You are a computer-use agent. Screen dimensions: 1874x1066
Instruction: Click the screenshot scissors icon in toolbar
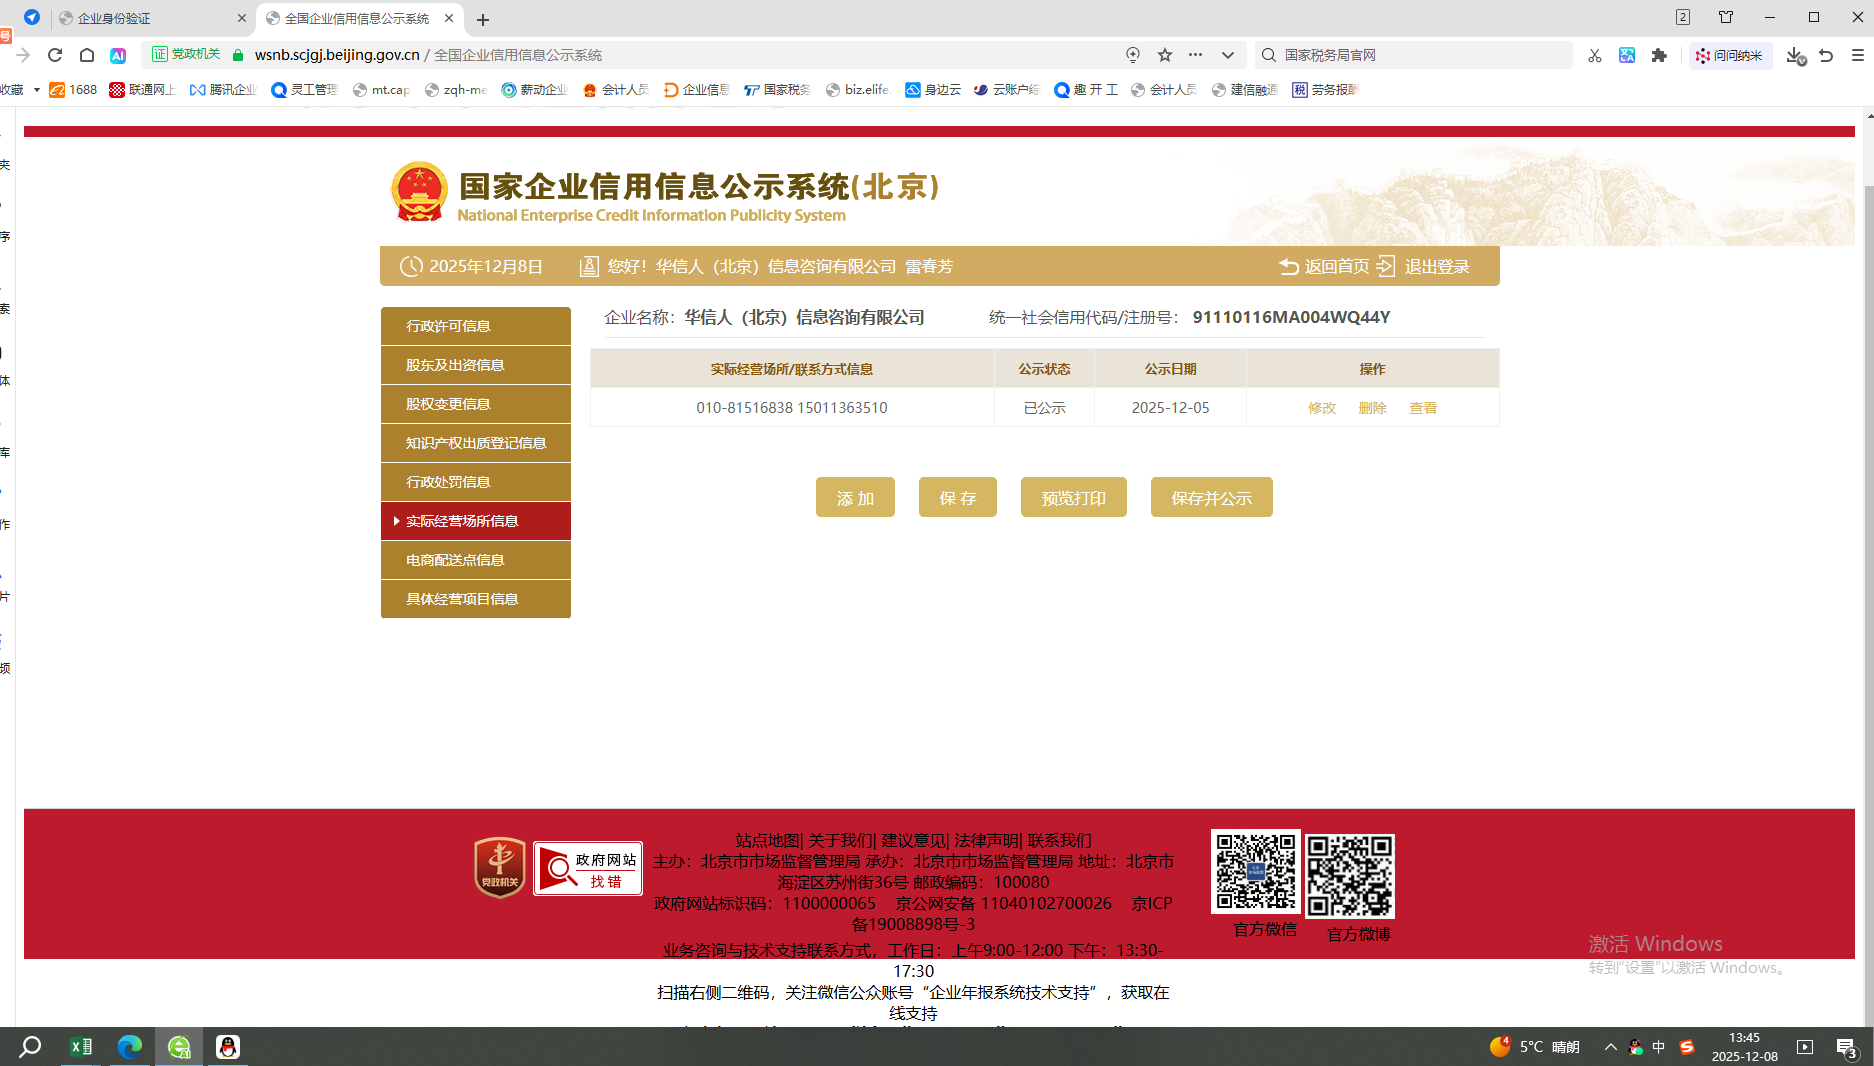[x=1593, y=55]
